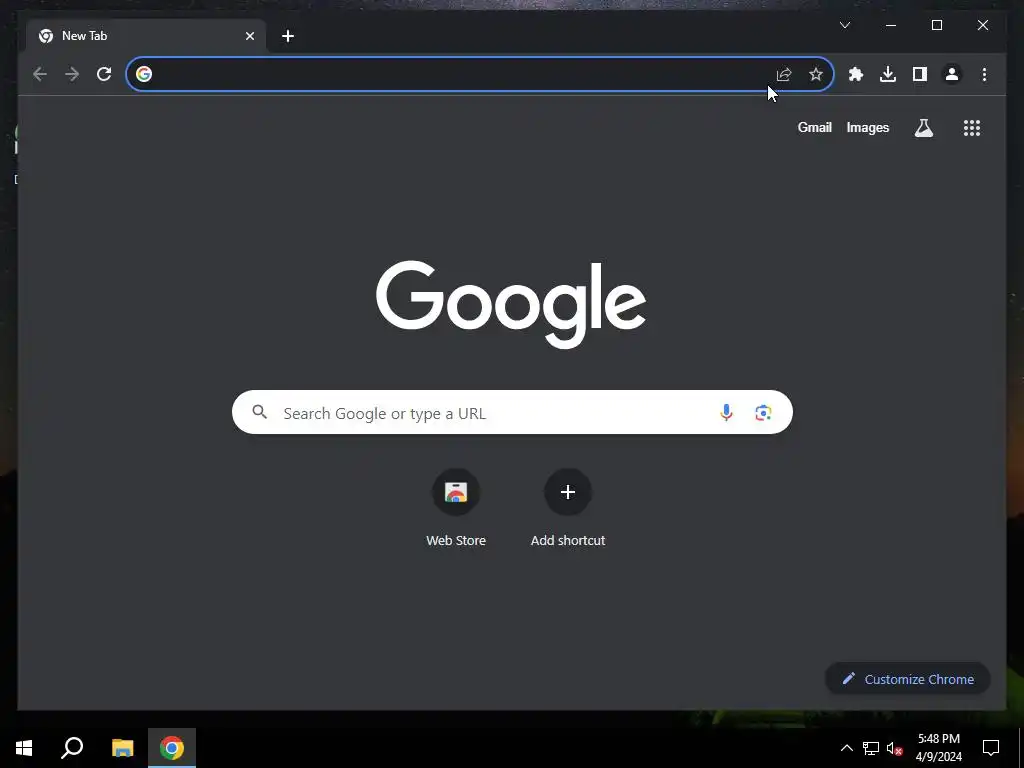Viewport: 1024px width, 768px height.
Task: Click the magnifier icon in the search box
Action: click(x=259, y=412)
